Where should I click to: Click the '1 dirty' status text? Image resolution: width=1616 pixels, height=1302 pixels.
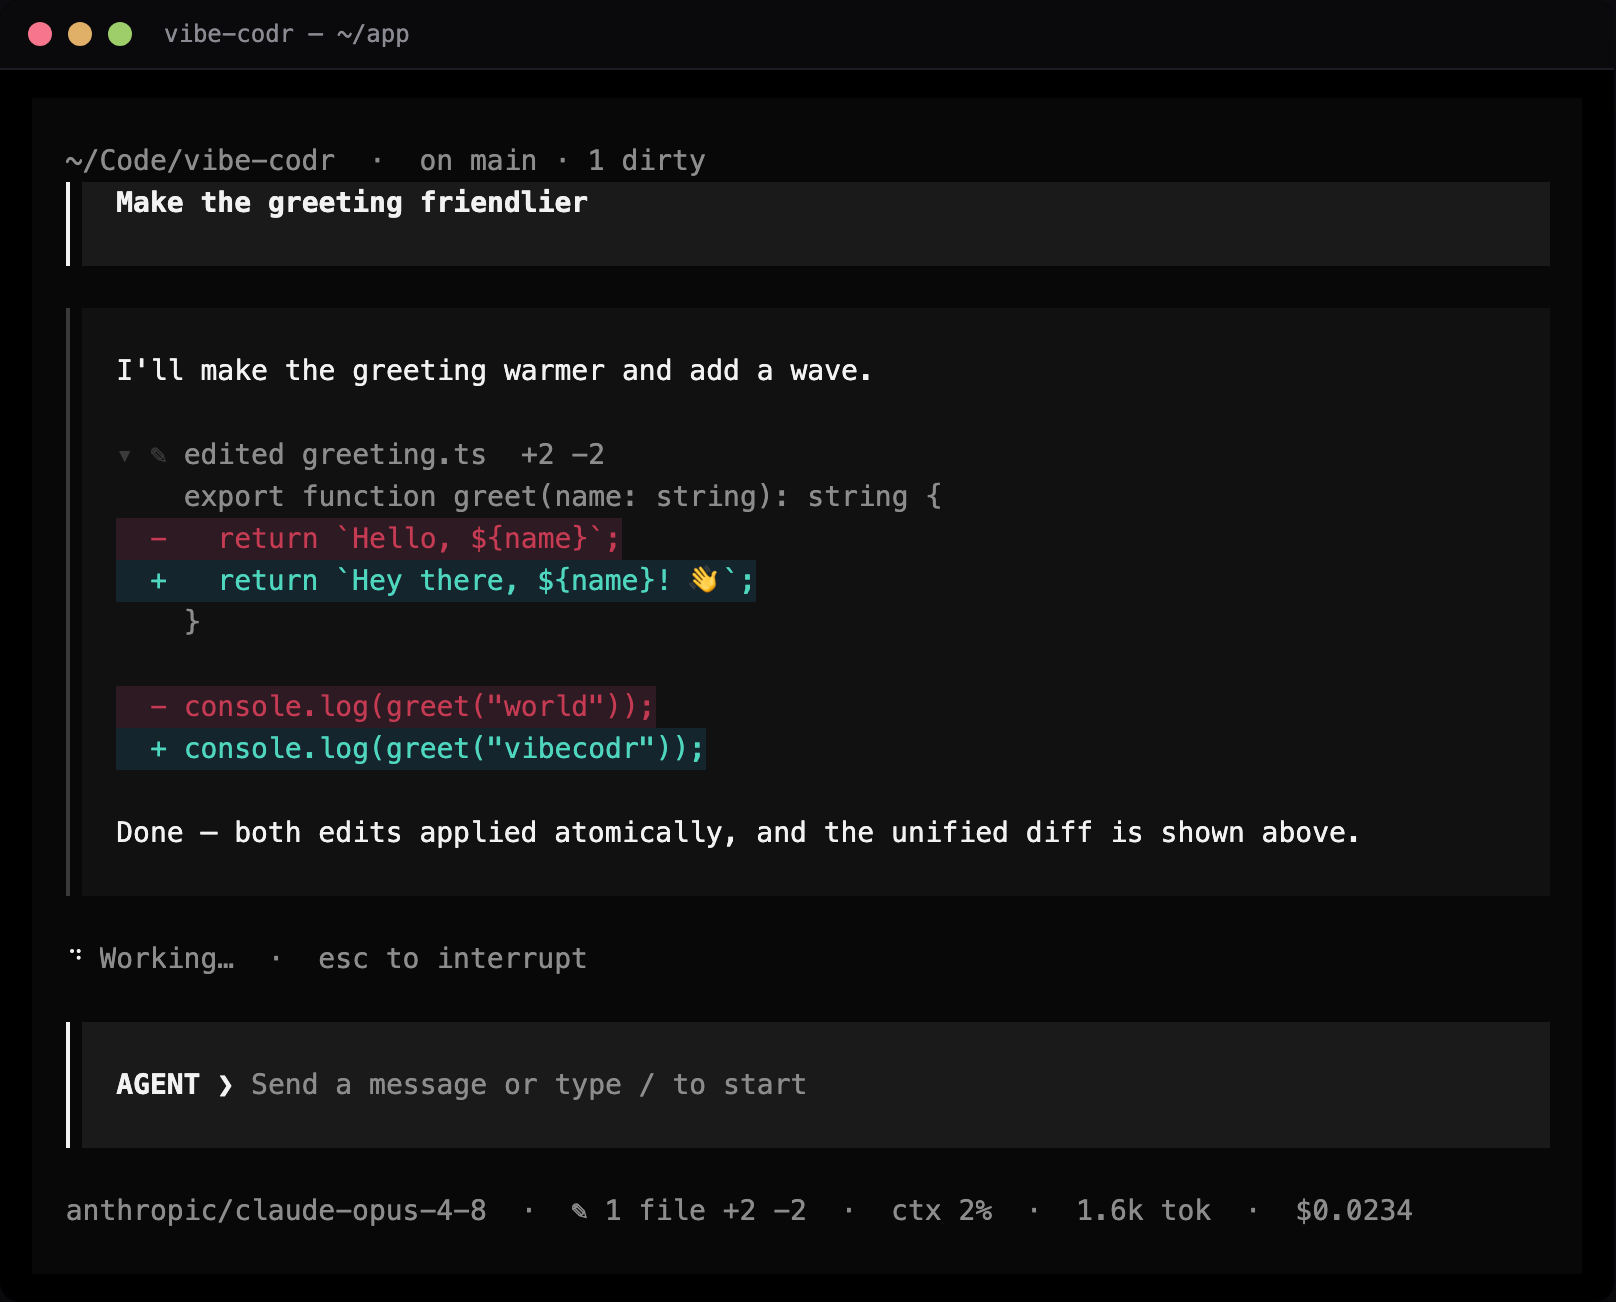tap(647, 161)
